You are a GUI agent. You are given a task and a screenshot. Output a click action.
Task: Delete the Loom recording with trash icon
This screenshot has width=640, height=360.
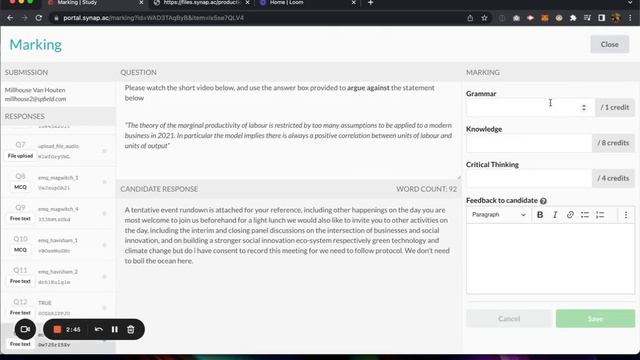pos(131,329)
